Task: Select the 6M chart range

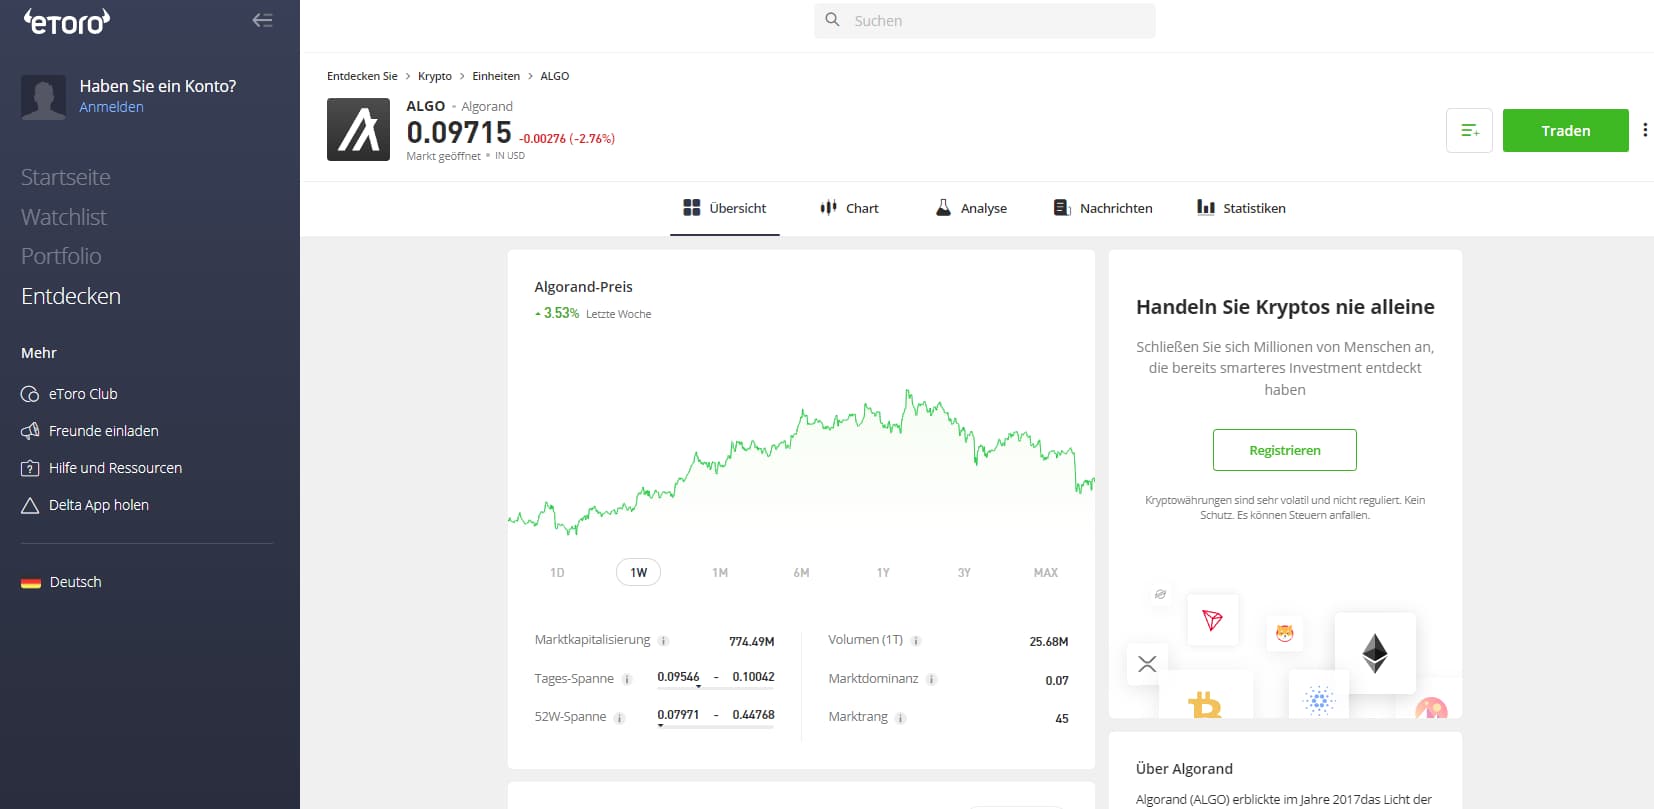Action: click(801, 573)
